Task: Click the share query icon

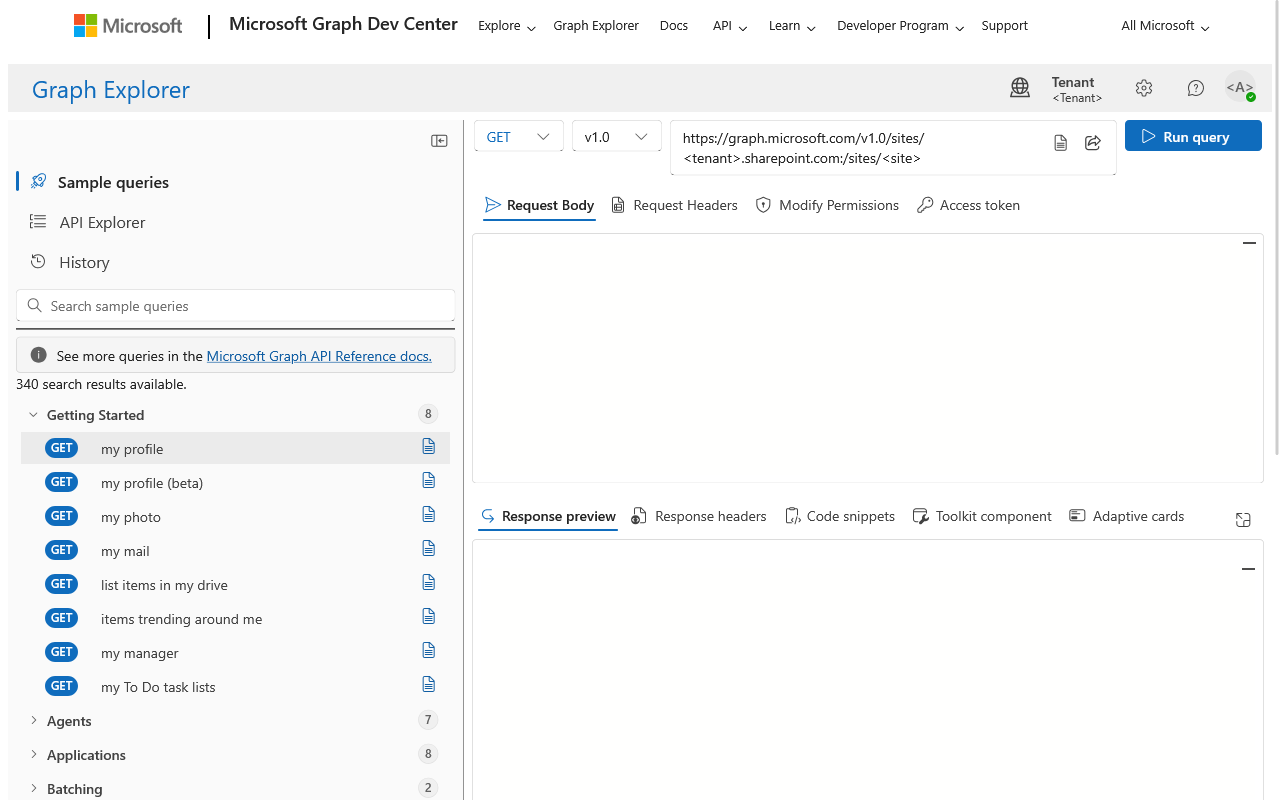Action: click(1093, 143)
